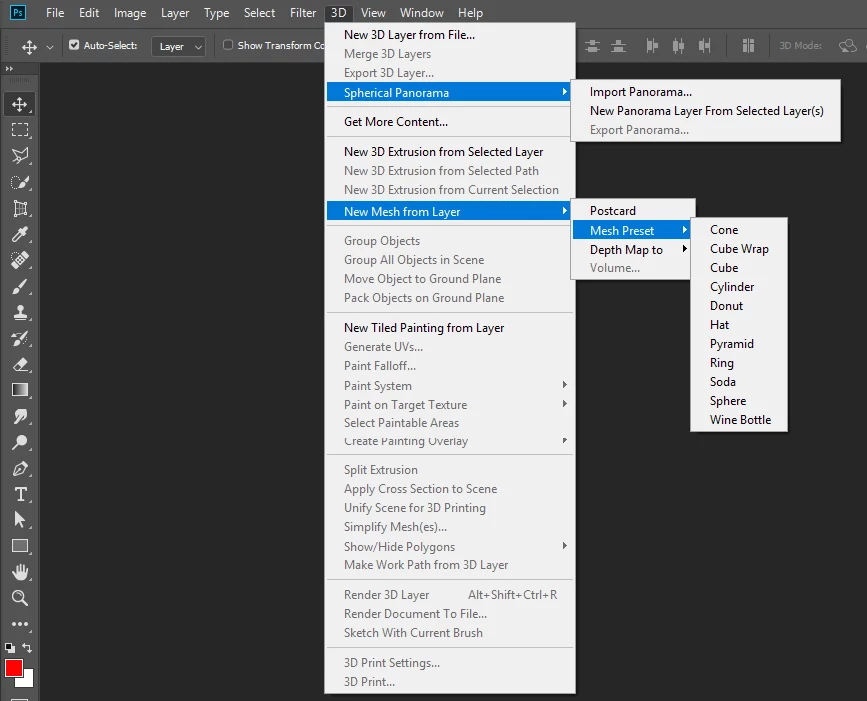Expand the Show/Hide Polygons submenu
Viewport: 867px width, 701px height.
[x=448, y=547]
